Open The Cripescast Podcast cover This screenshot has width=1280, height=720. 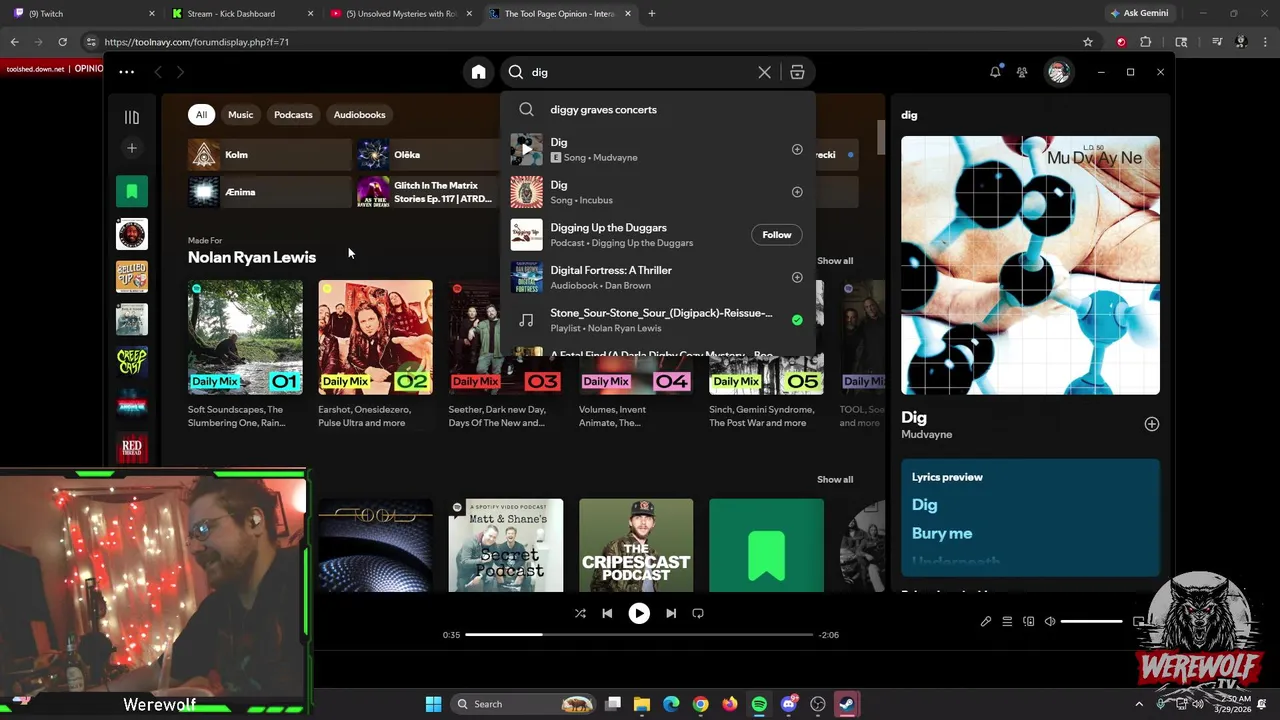coord(636,545)
